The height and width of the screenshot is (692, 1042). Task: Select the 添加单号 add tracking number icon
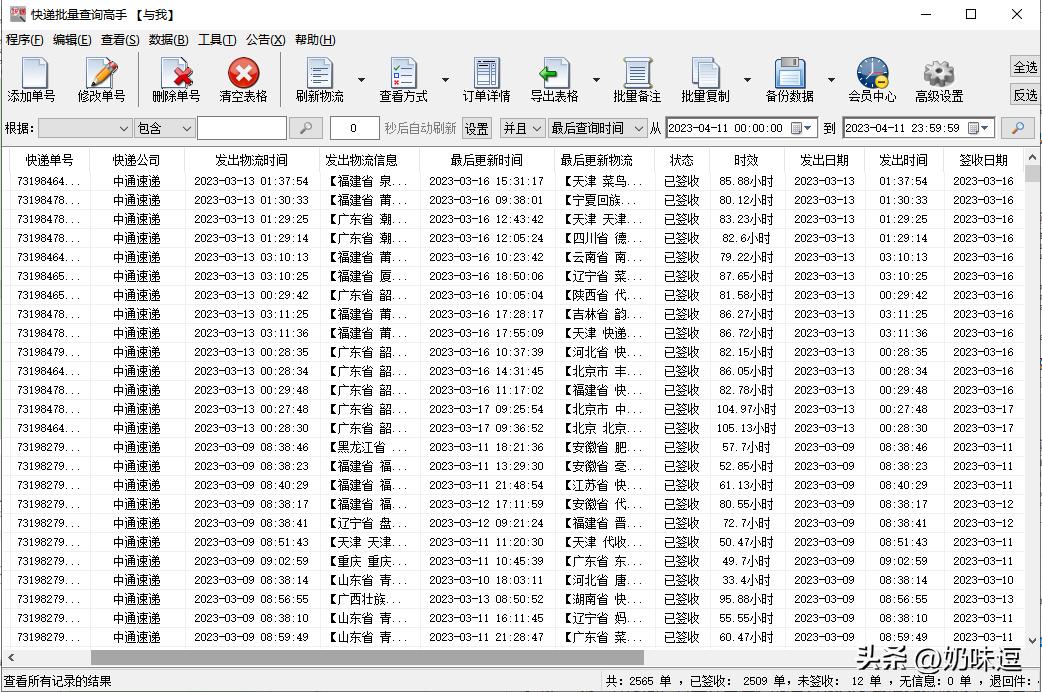(x=32, y=78)
